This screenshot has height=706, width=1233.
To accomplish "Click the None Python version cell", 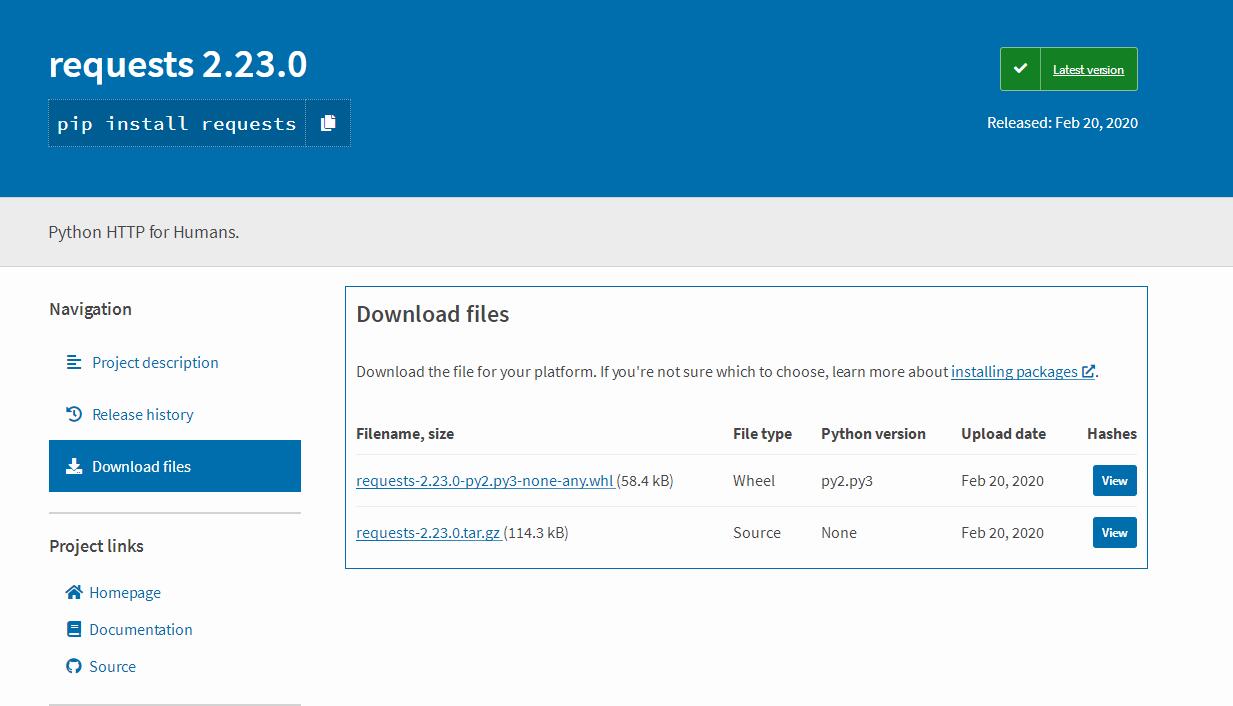I will (x=839, y=532).
